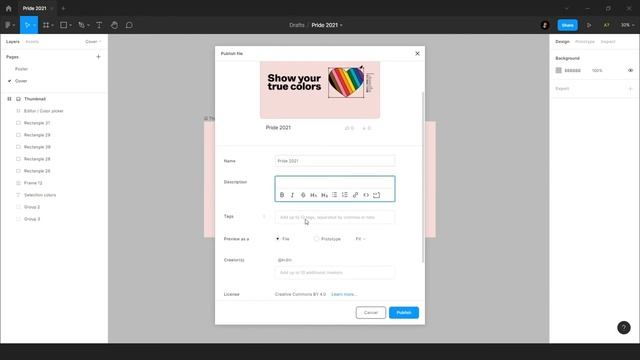Apply strikethrough in description toolbar
This screenshot has height=360, width=640.
tap(303, 195)
